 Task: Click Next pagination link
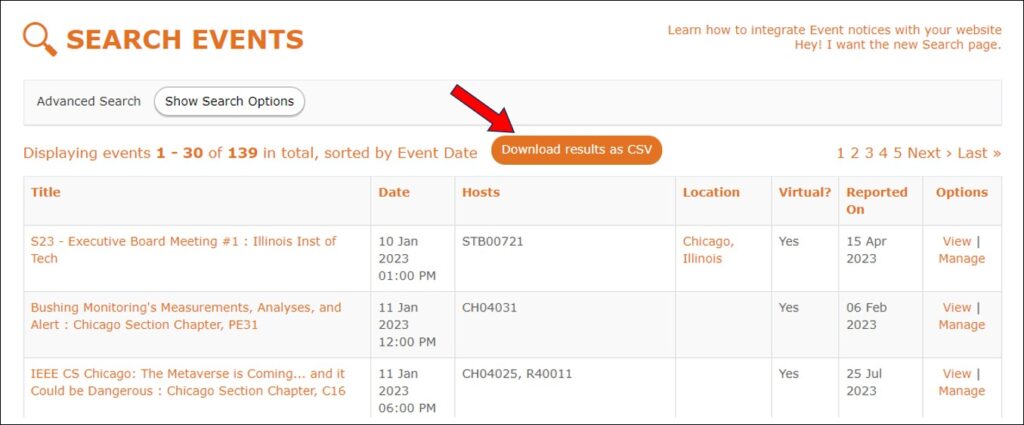point(929,153)
